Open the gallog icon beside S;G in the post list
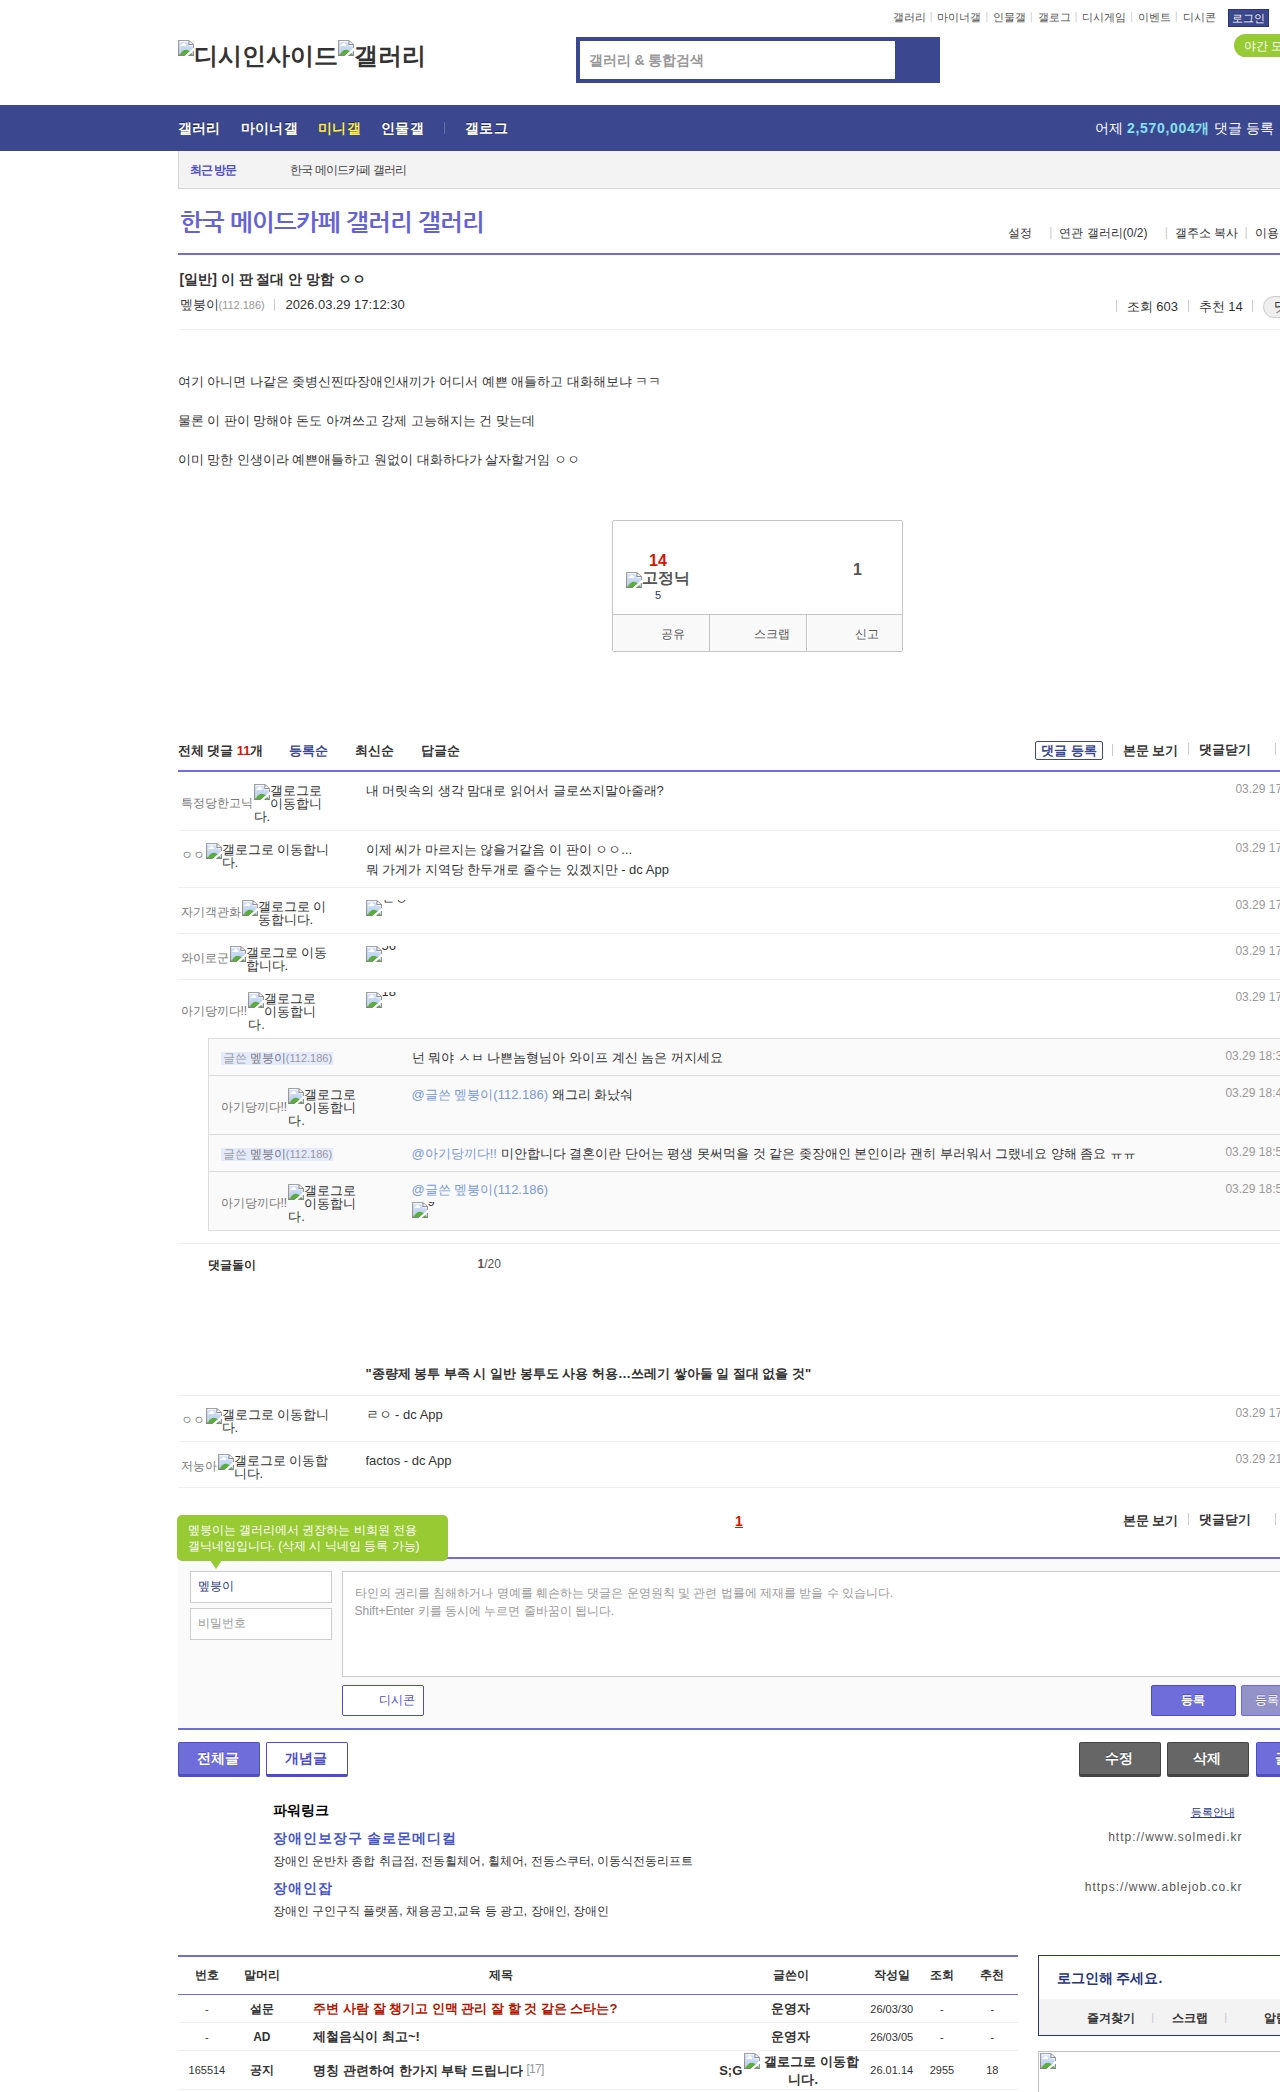The width and height of the screenshot is (1280, 2092). 802,2070
